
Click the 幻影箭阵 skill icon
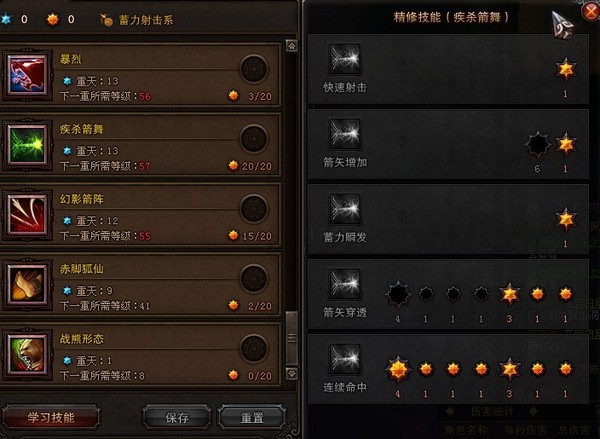click(28, 214)
